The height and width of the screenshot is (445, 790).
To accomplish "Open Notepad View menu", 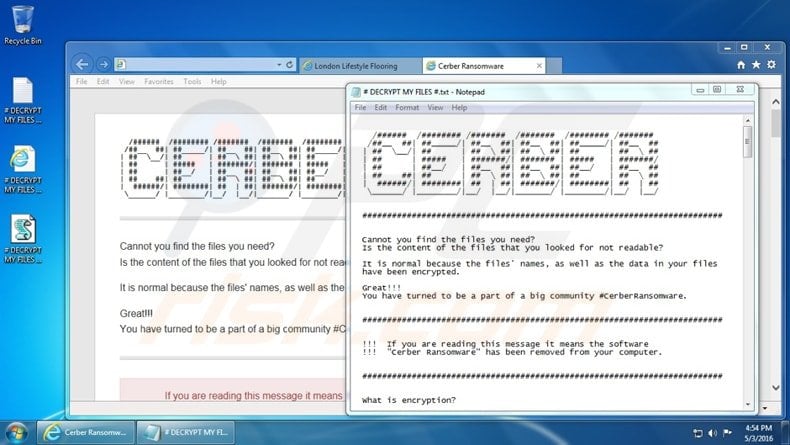I will pos(435,107).
